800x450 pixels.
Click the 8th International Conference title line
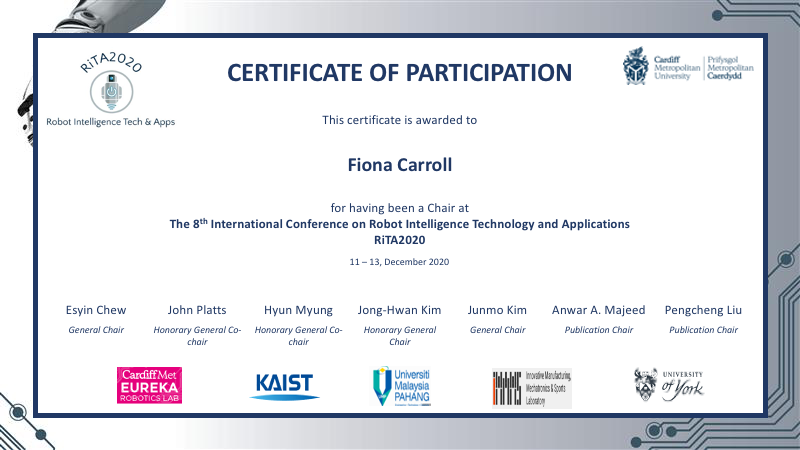pos(399,224)
